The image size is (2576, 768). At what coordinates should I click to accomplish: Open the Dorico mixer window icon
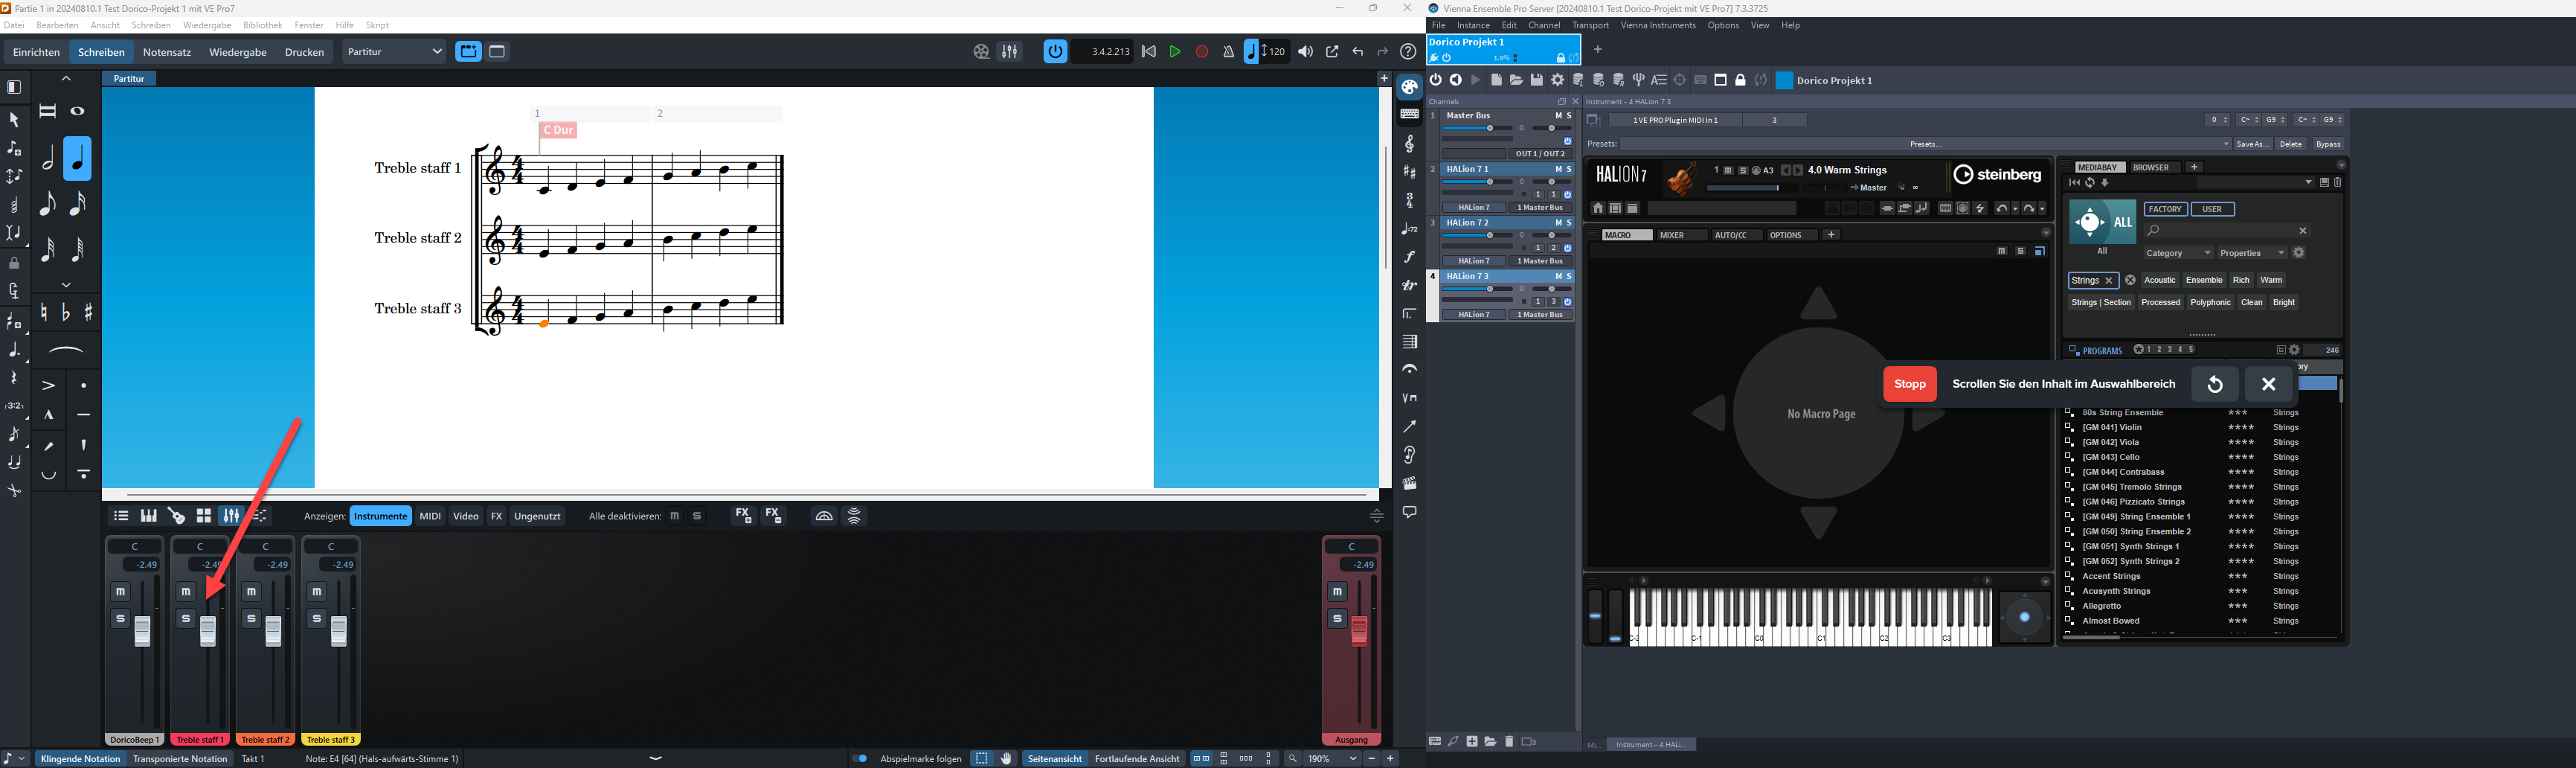click(x=1010, y=52)
